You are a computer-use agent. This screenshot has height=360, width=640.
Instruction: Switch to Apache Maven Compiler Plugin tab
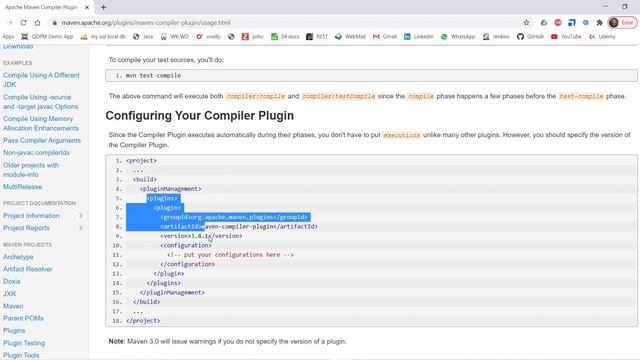click(41, 7)
